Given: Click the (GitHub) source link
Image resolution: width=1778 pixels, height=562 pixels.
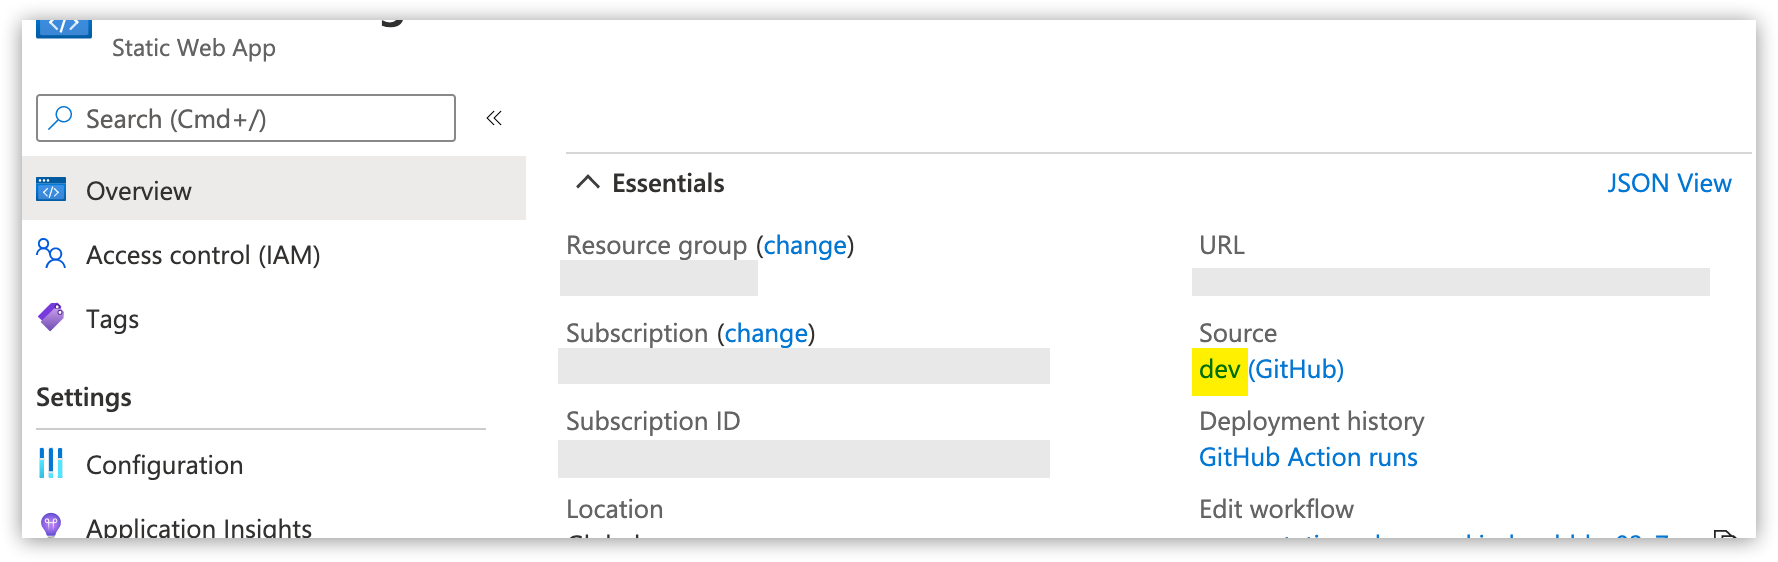Looking at the screenshot, I should [x=1296, y=370].
